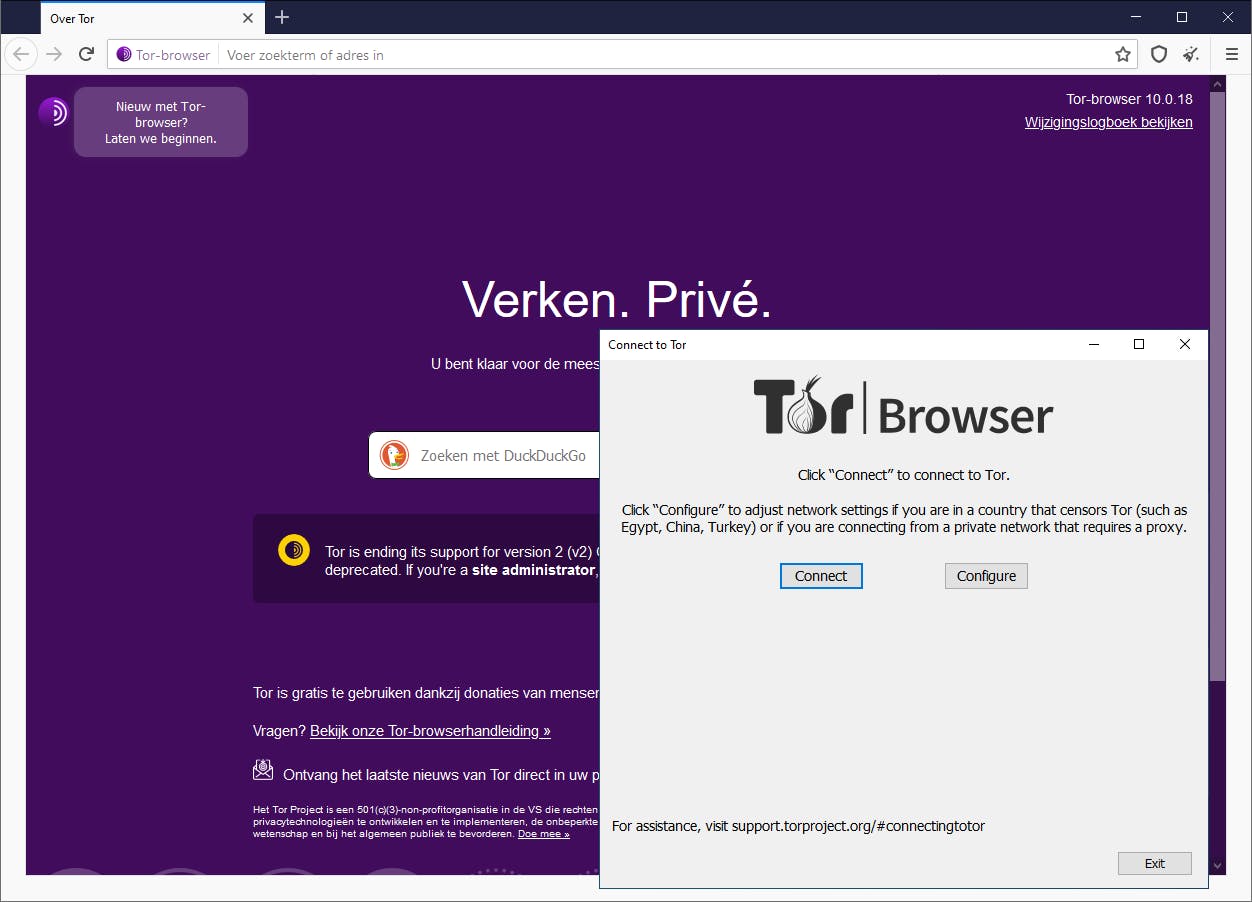This screenshot has width=1252, height=902.
Task: Click the support.torproject.org assistance text
Action: (x=798, y=826)
